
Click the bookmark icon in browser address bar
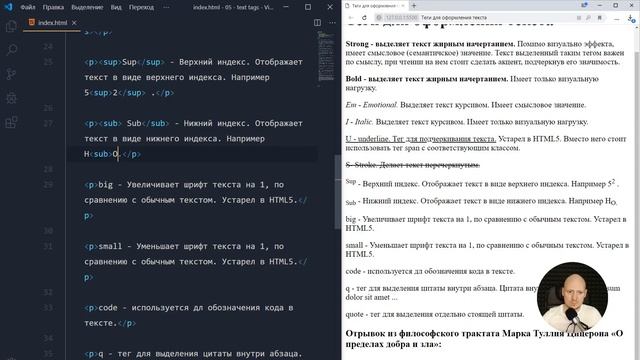[600, 18]
